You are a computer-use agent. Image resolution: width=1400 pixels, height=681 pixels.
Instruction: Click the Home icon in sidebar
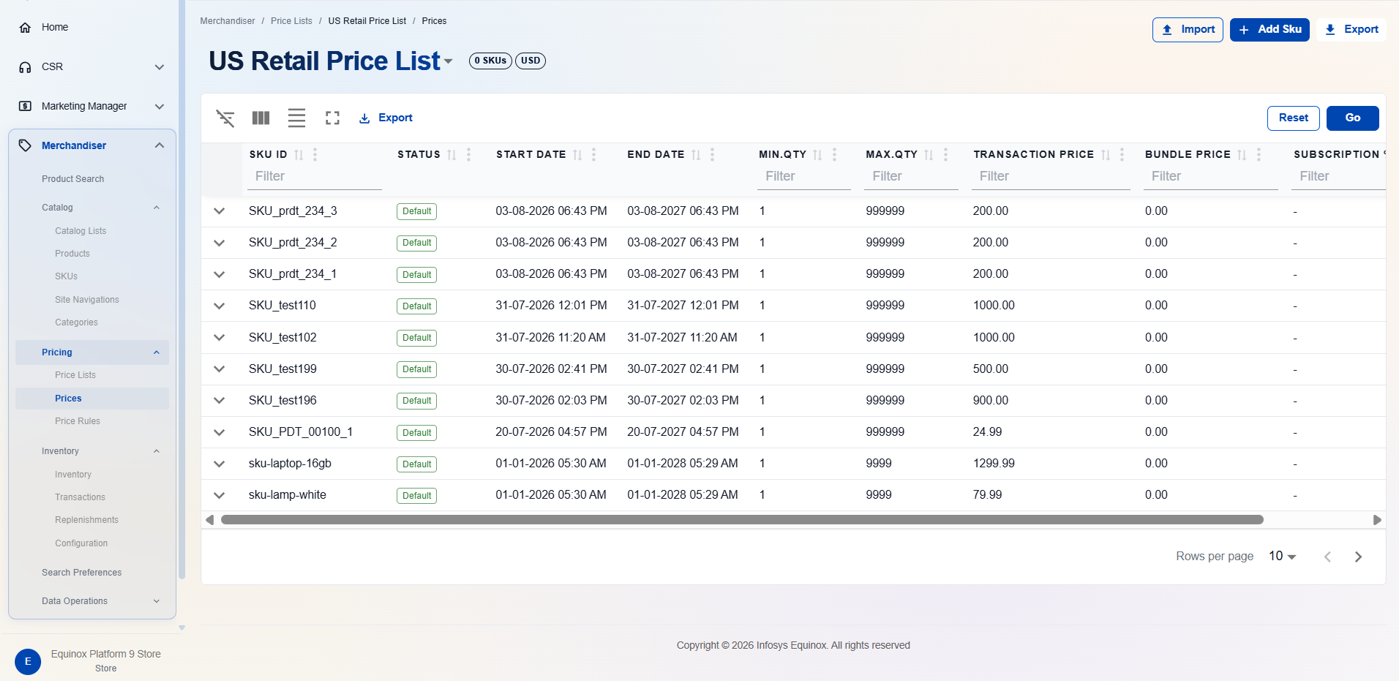click(x=25, y=27)
